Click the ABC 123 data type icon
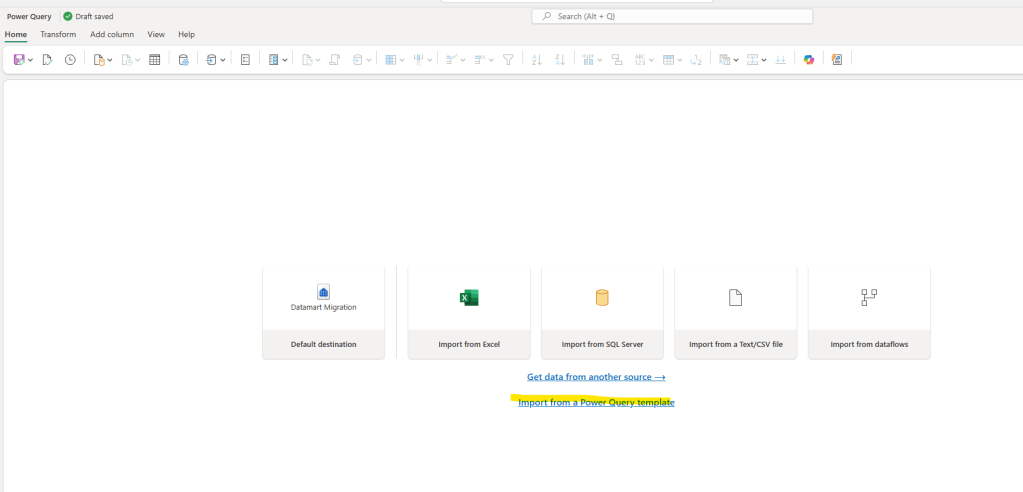 (x=639, y=59)
